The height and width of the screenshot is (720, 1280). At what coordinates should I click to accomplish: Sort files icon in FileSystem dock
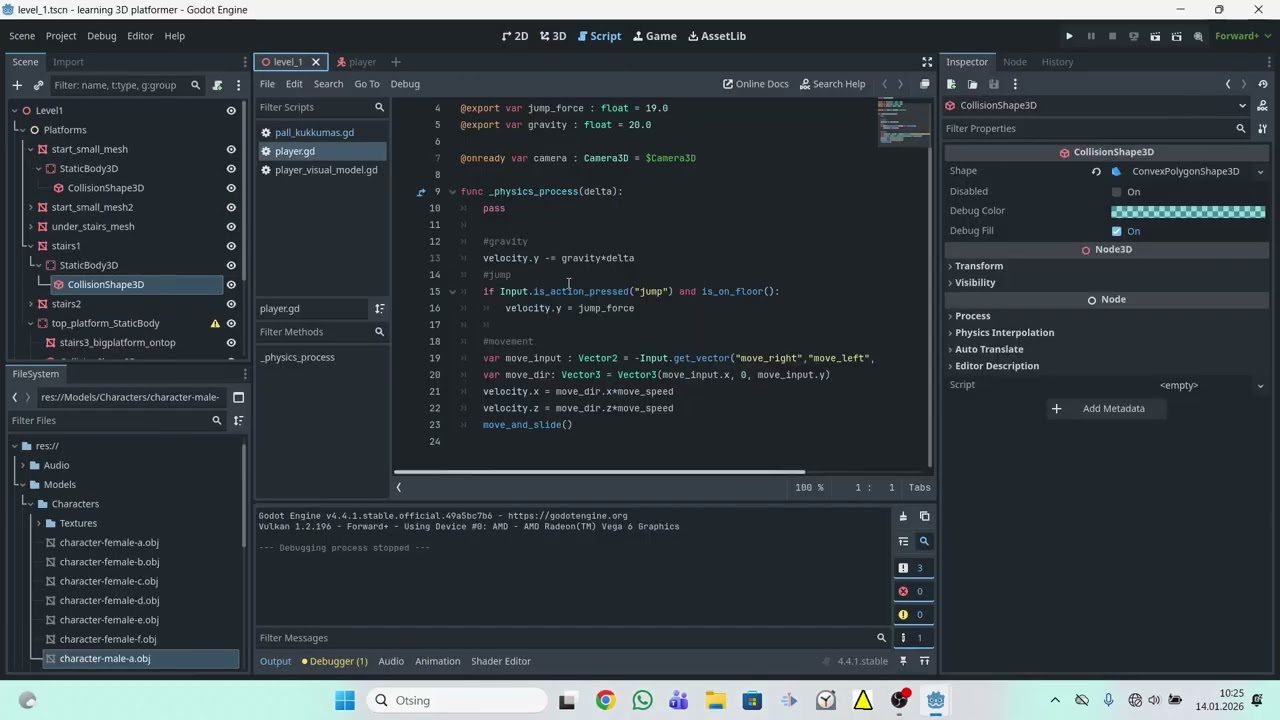[238, 421]
